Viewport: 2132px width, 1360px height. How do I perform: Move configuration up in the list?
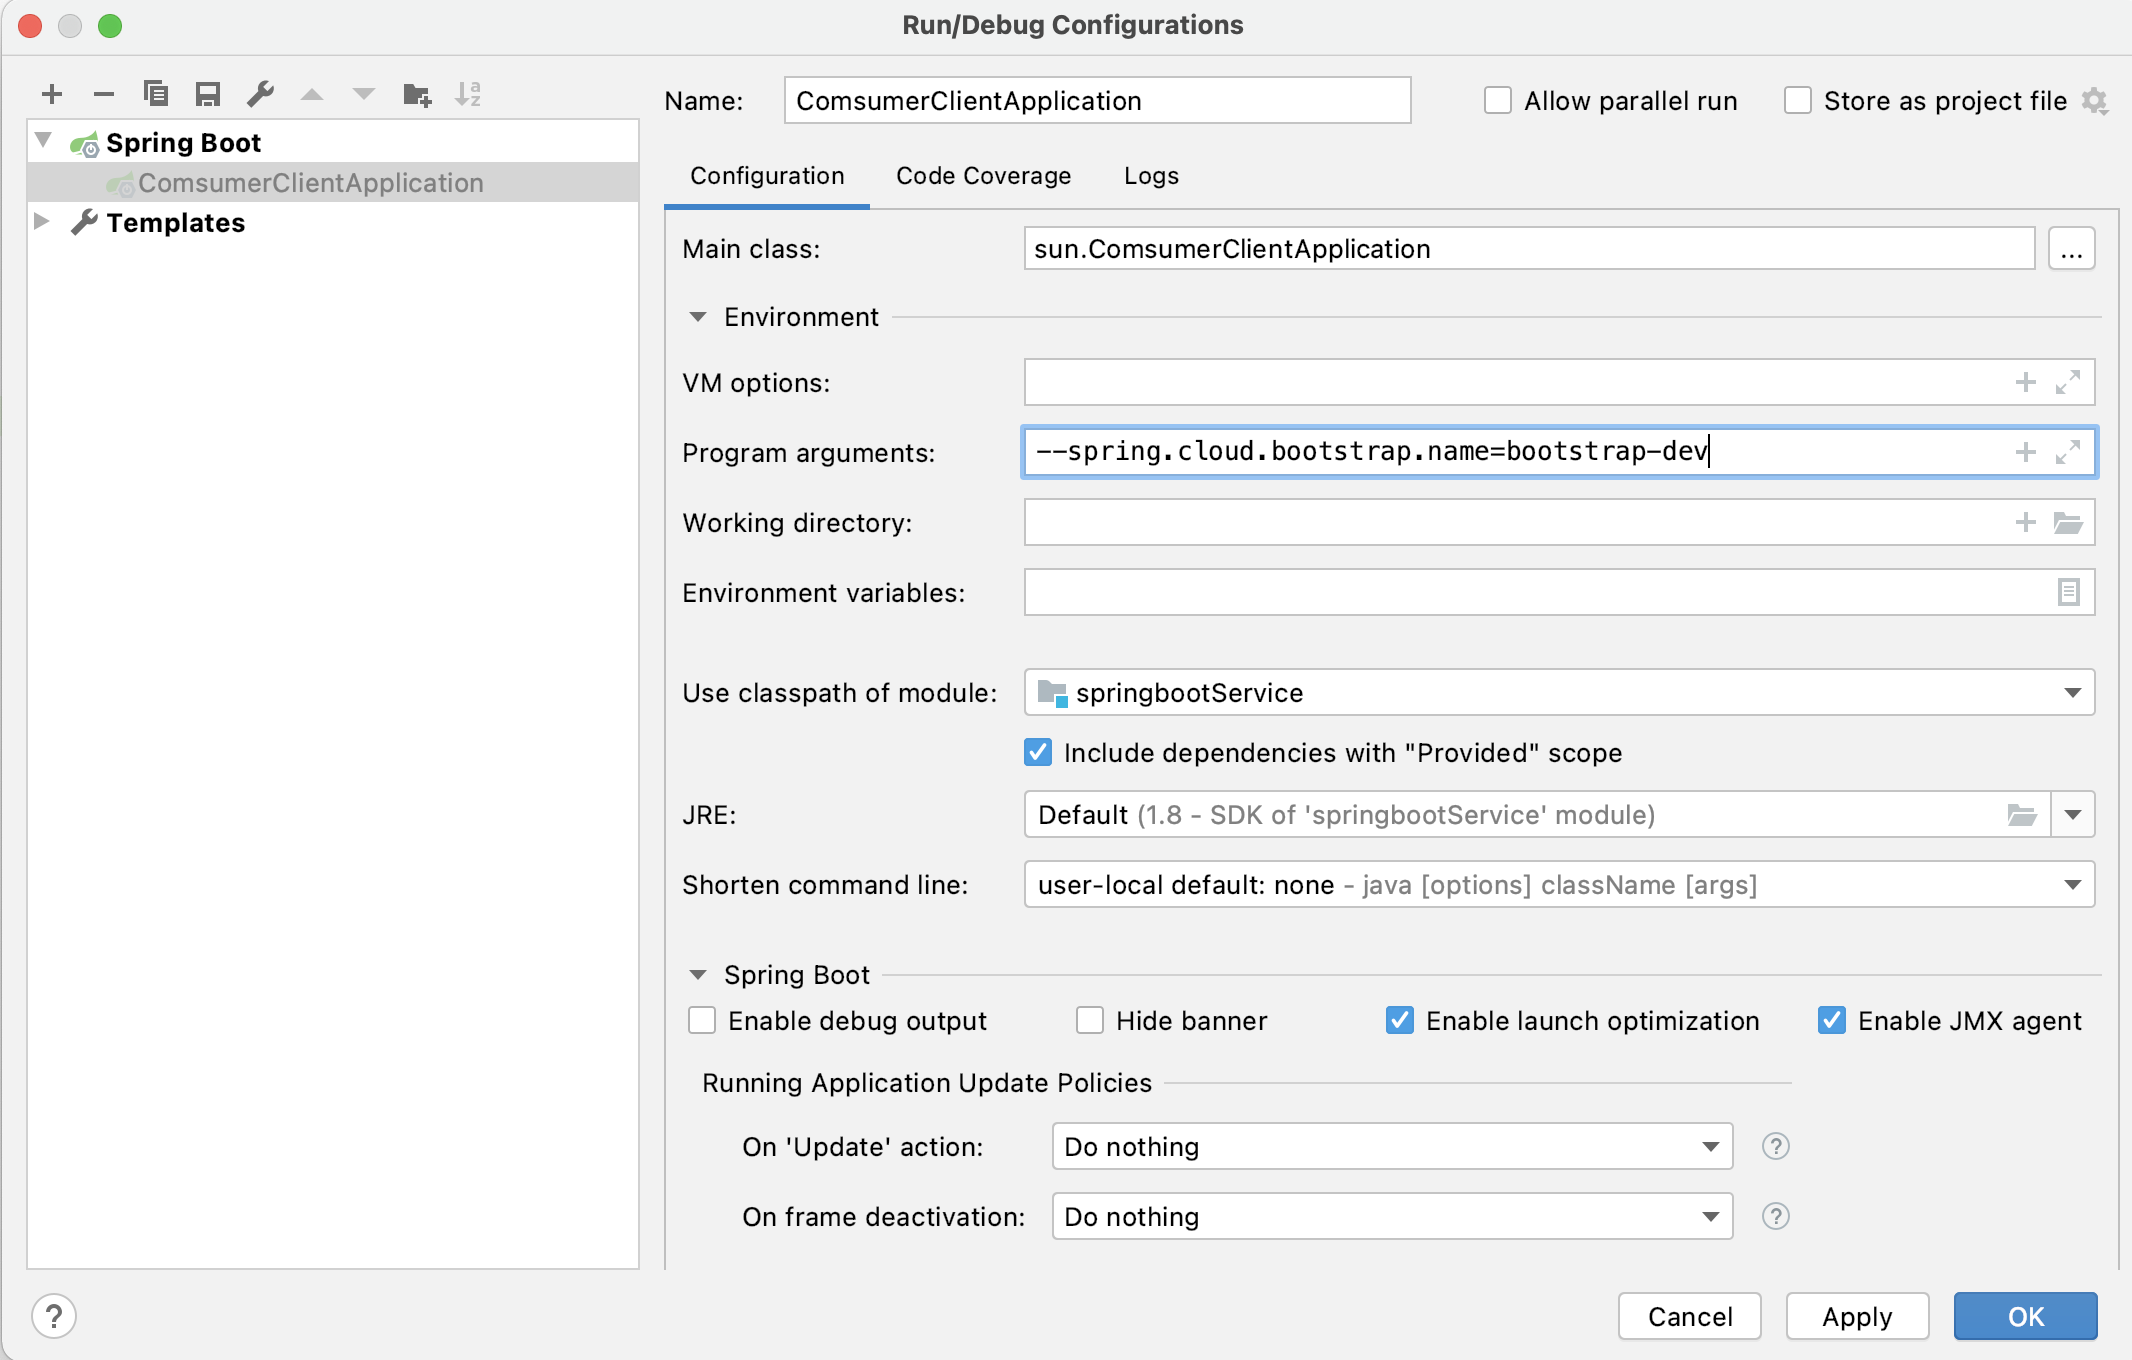pos(313,94)
